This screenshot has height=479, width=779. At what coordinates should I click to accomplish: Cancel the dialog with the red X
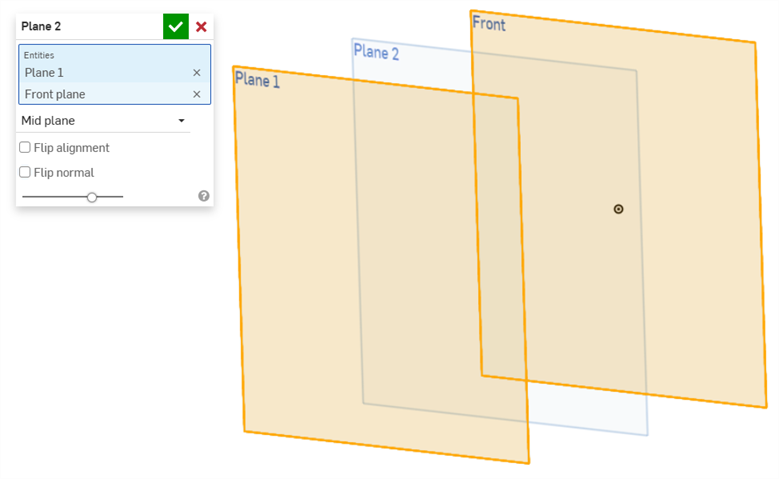point(201,27)
